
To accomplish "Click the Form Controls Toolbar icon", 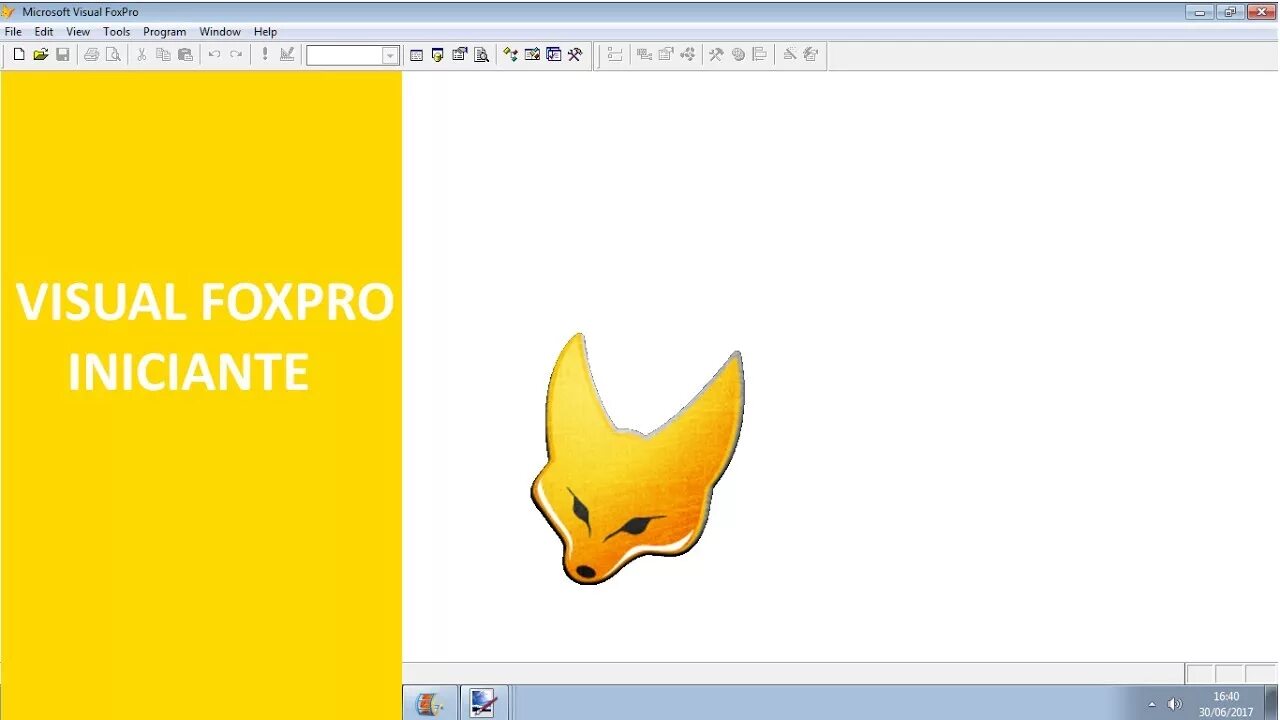I will pyautogui.click(x=717, y=55).
